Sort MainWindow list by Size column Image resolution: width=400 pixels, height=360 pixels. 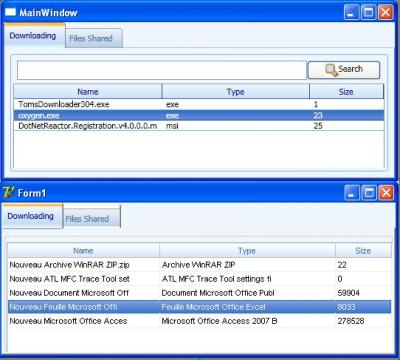tap(346, 92)
